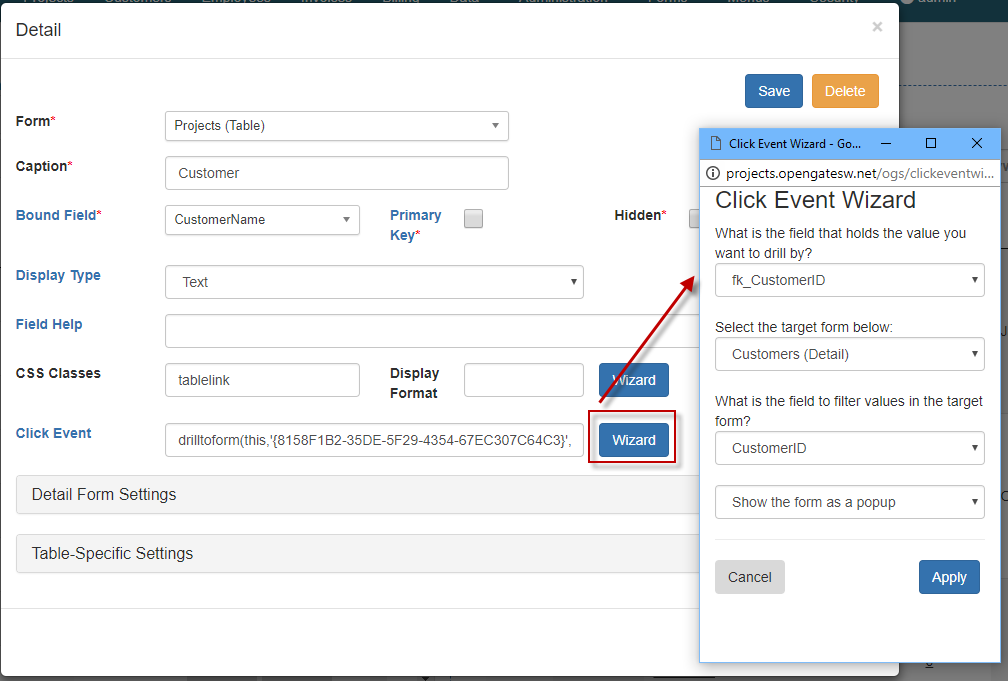Open the Administration menu in the top bar

[560, 2]
